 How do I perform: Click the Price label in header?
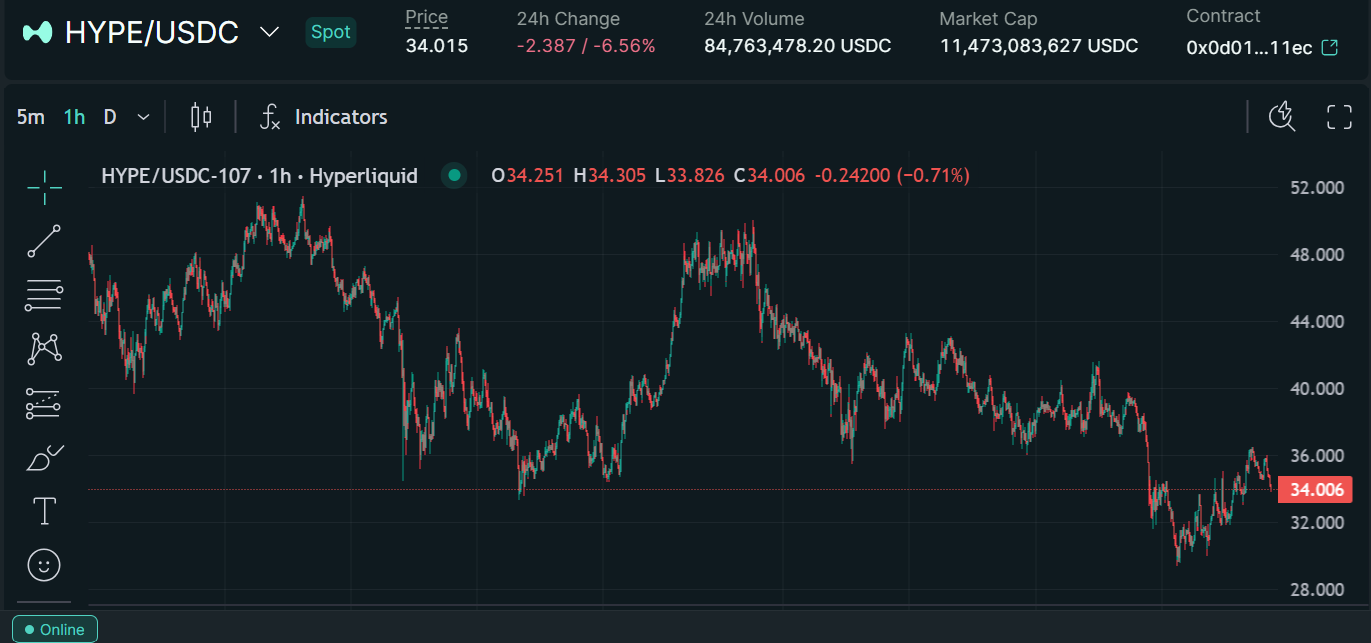point(427,17)
